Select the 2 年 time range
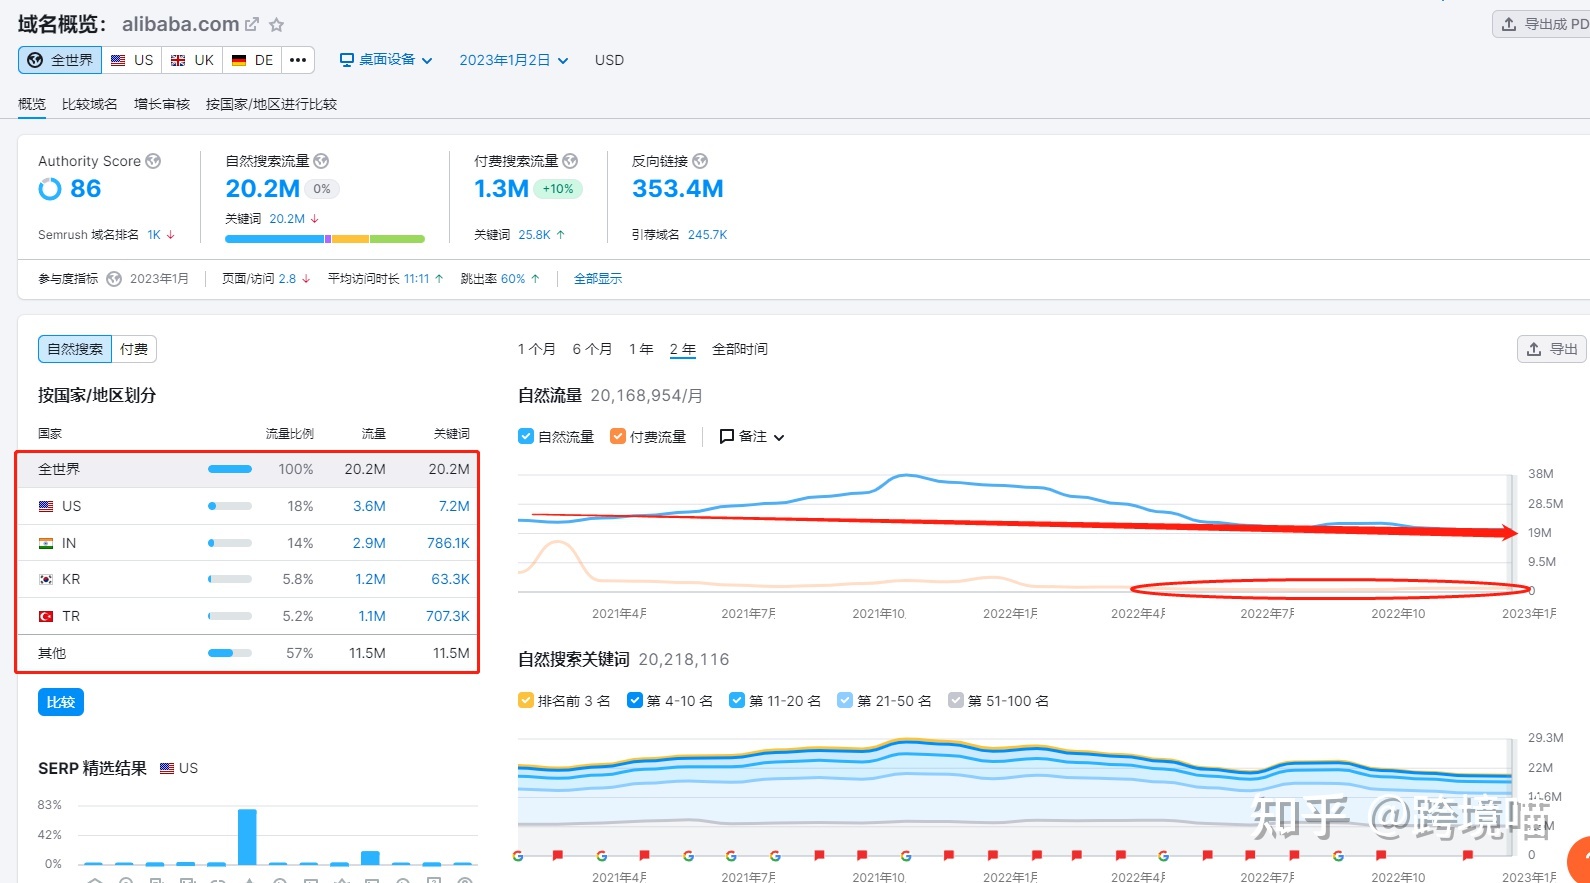The image size is (1590, 883). (x=683, y=349)
